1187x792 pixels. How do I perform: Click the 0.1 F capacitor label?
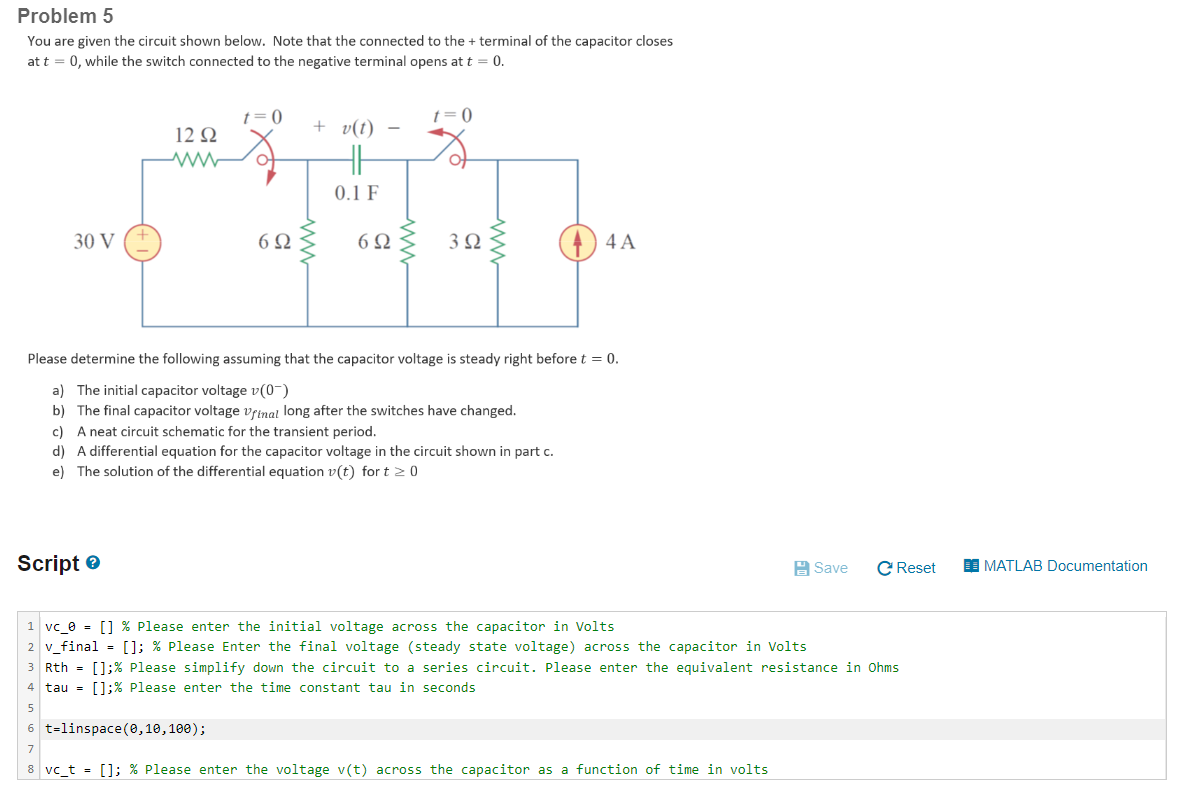coord(357,193)
